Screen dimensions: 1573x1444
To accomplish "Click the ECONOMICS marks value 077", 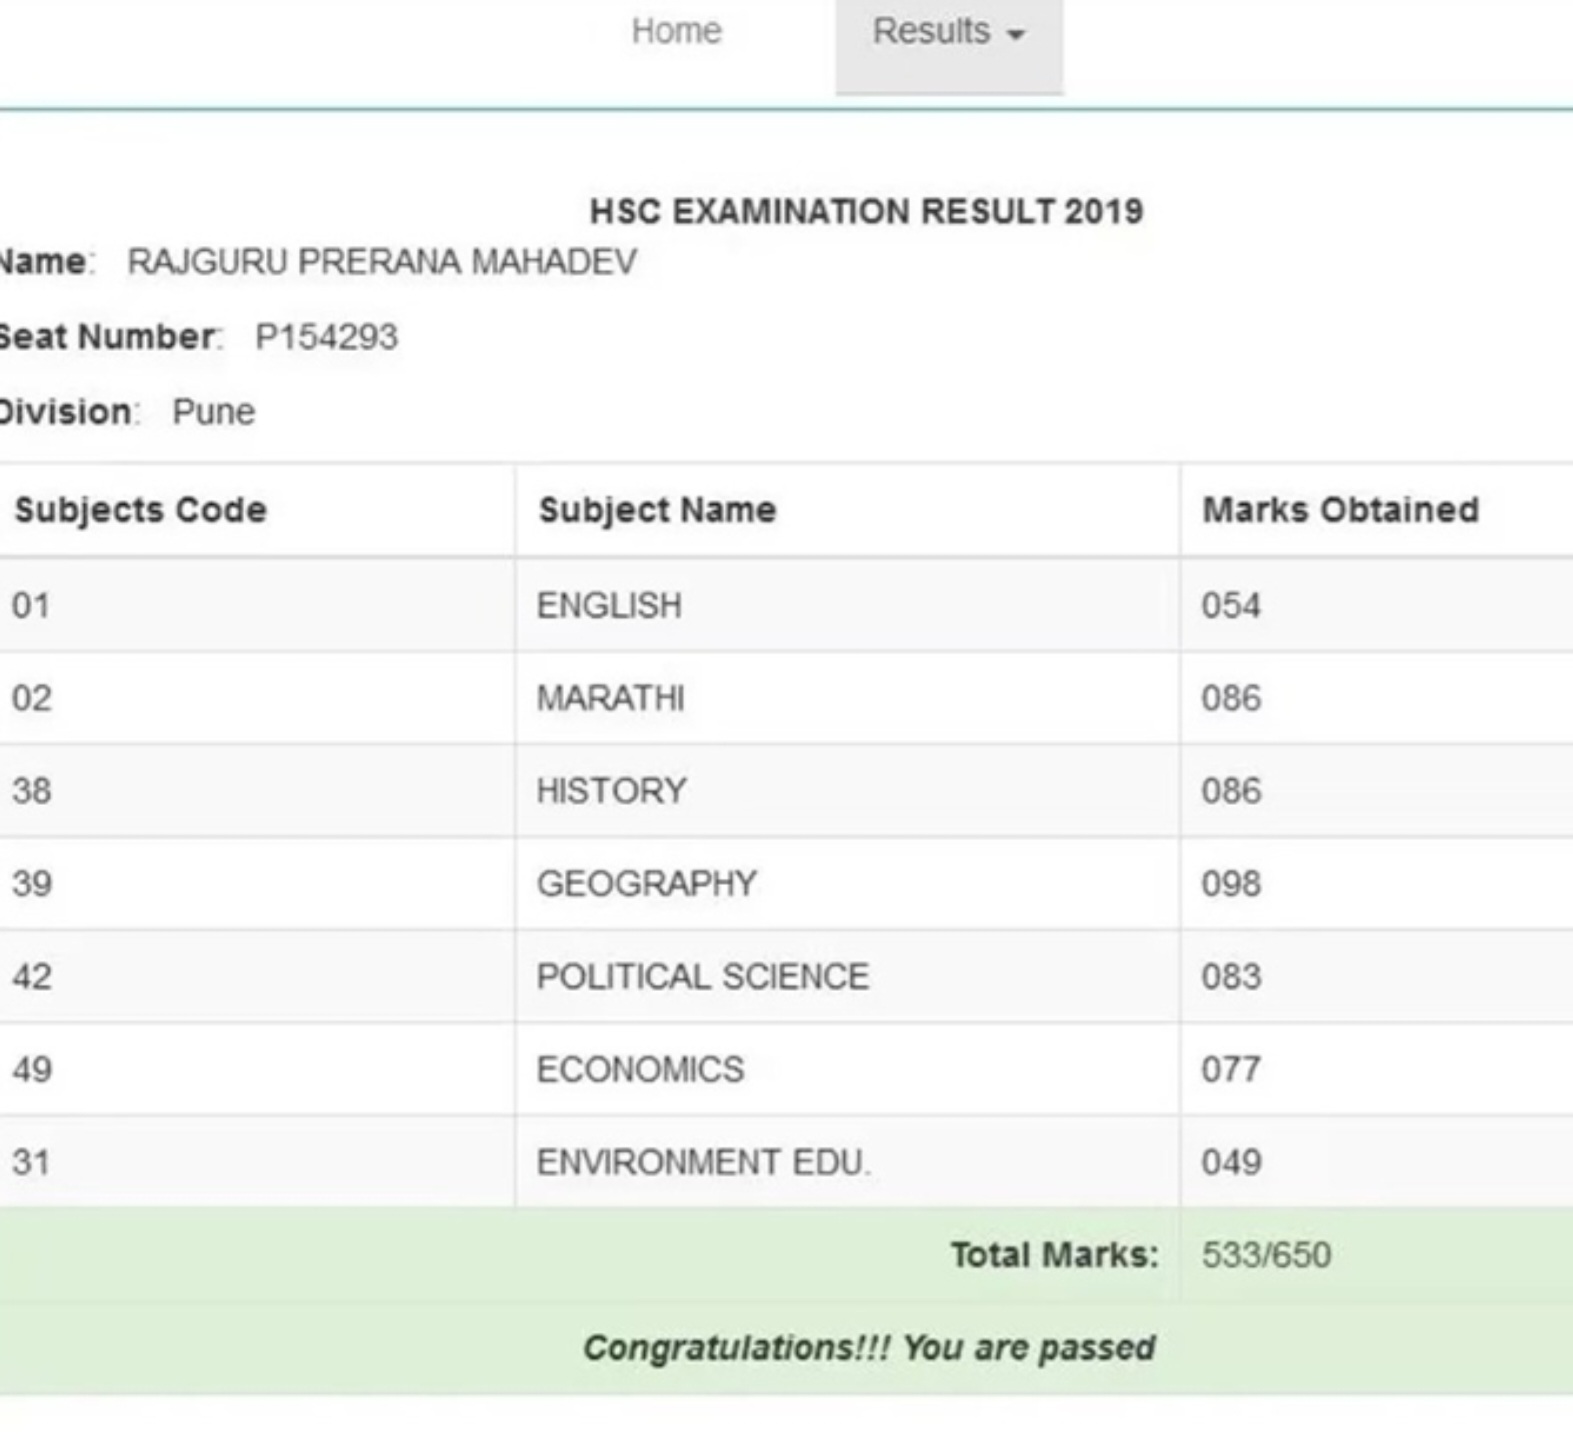I will (x=1230, y=1070).
